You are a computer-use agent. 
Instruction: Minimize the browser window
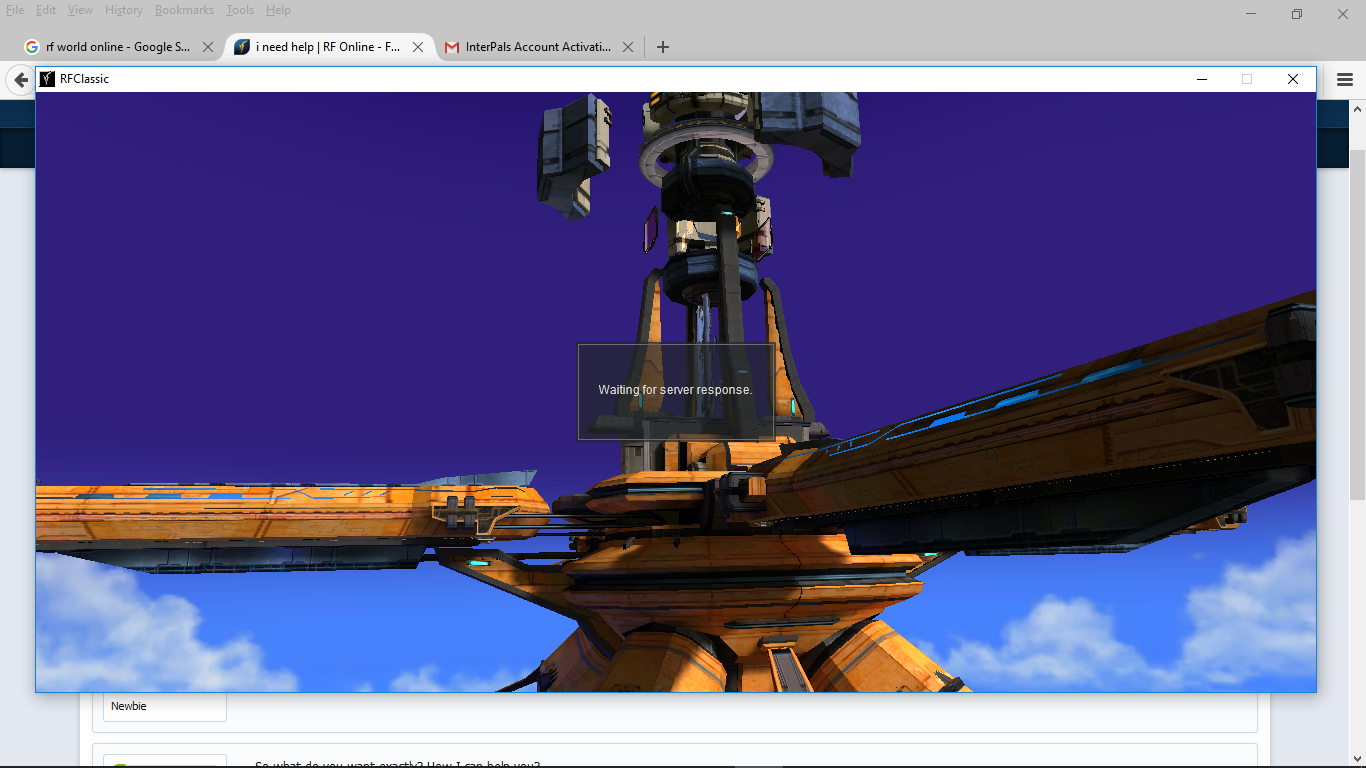coord(1251,14)
